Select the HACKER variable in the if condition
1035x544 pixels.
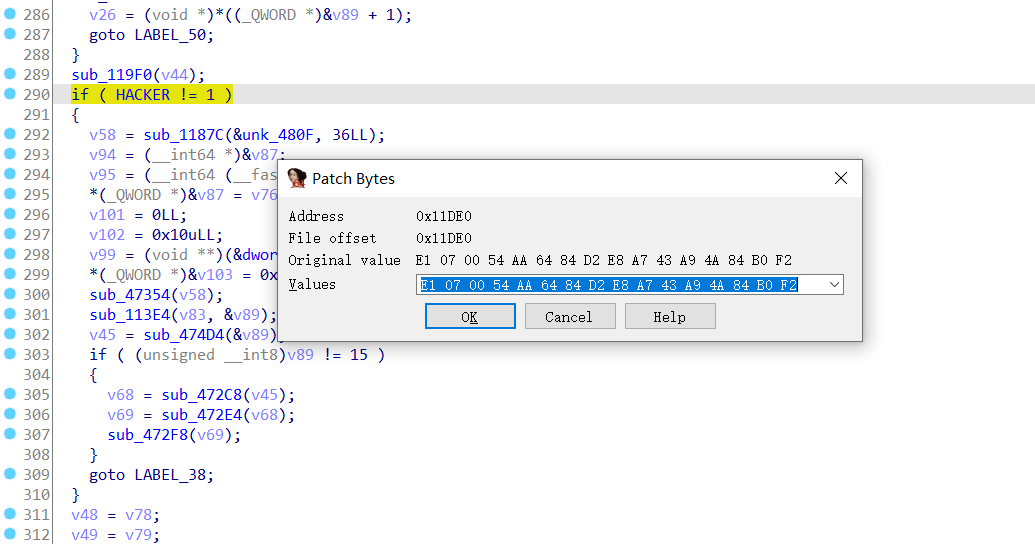pyautogui.click(x=142, y=95)
